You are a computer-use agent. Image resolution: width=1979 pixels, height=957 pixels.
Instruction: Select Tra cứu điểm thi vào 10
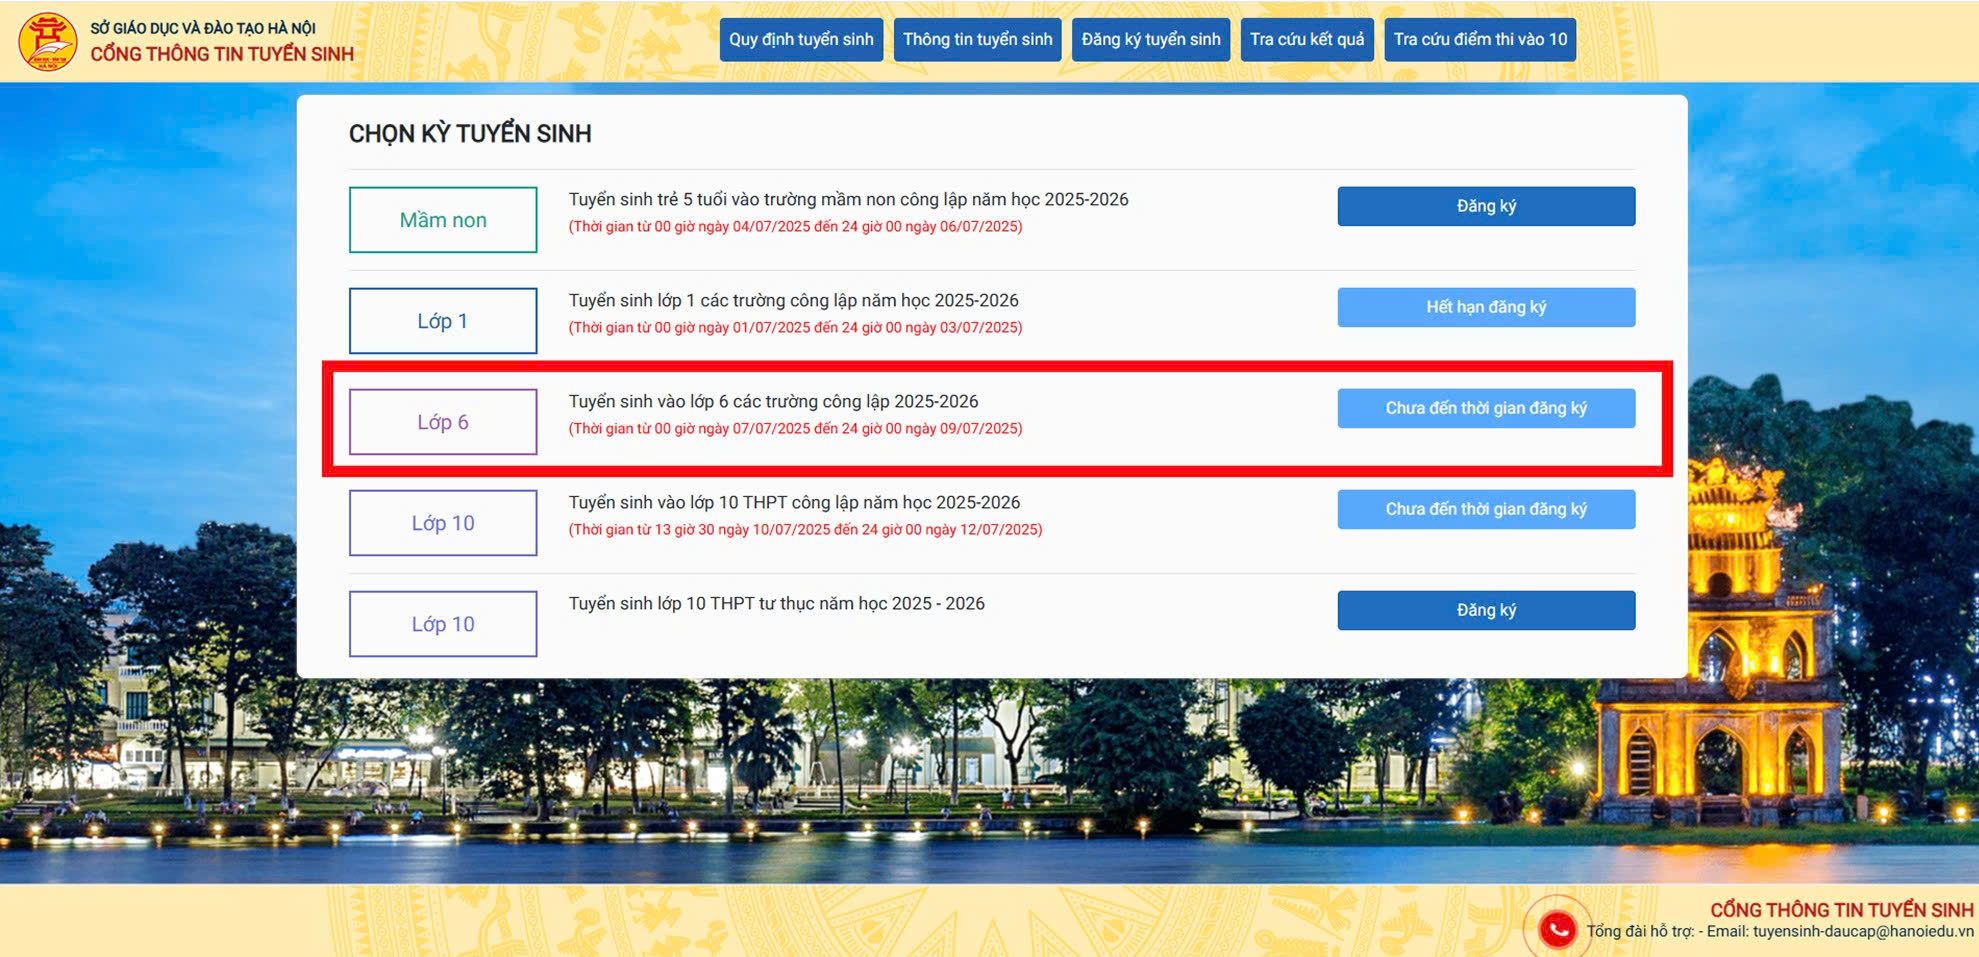[x=1479, y=40]
